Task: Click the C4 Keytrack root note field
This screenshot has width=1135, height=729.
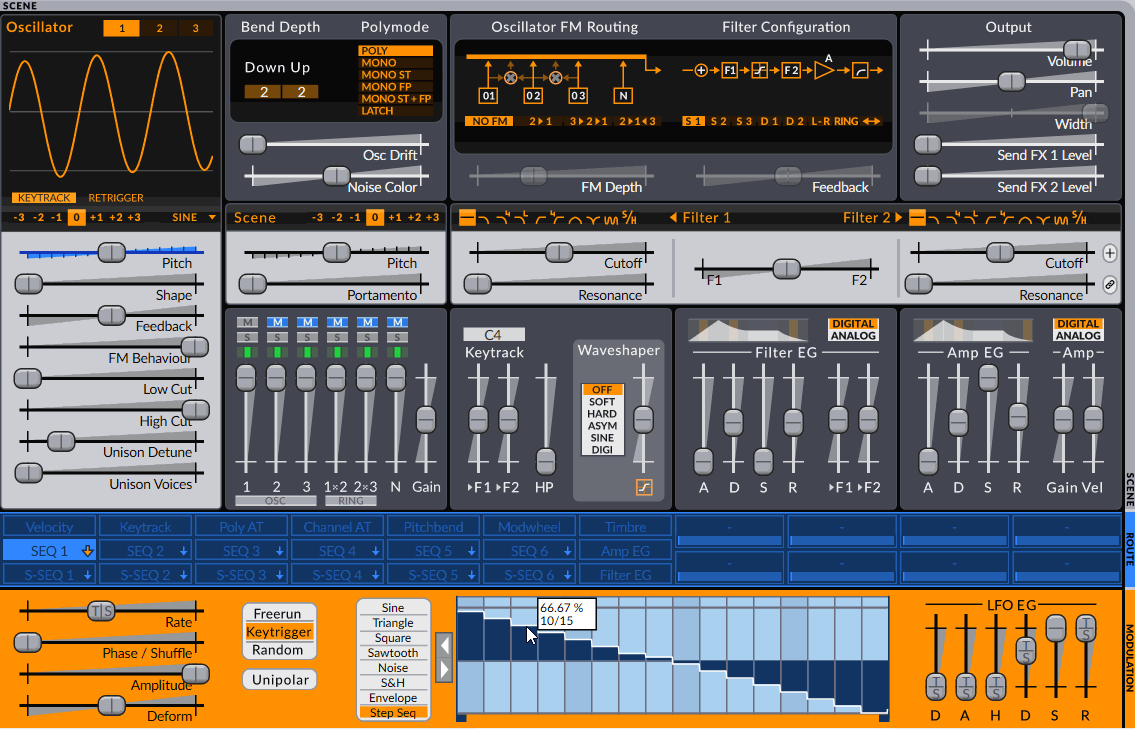Action: tap(494, 334)
